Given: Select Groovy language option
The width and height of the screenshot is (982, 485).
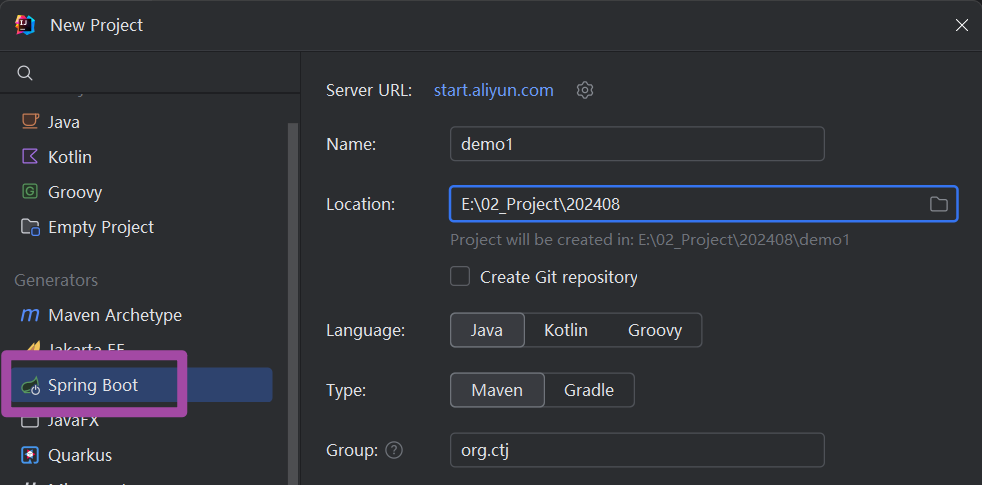Looking at the screenshot, I should 654,330.
